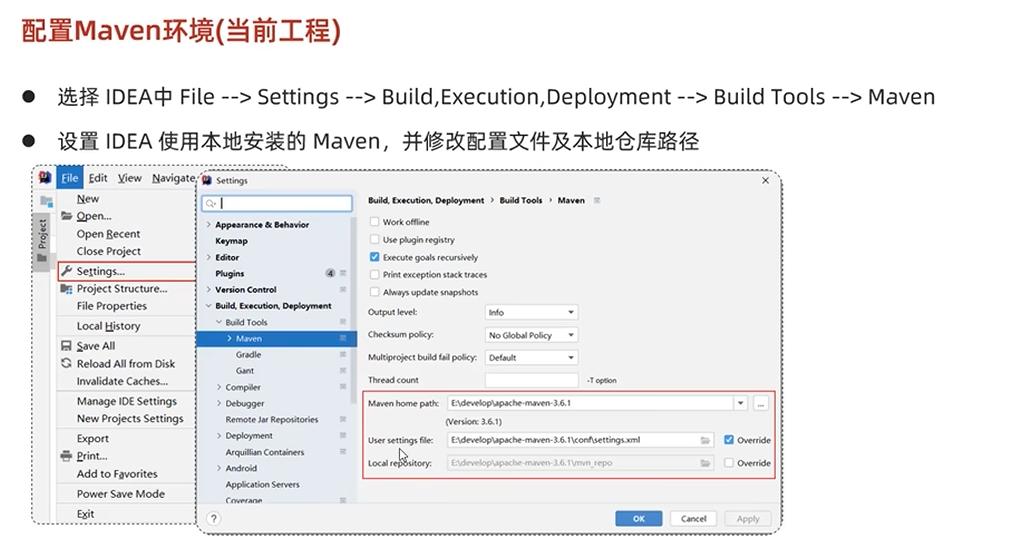This screenshot has width=1026, height=559.
Task: Click the Reload All from Disk icon
Action: (66, 363)
